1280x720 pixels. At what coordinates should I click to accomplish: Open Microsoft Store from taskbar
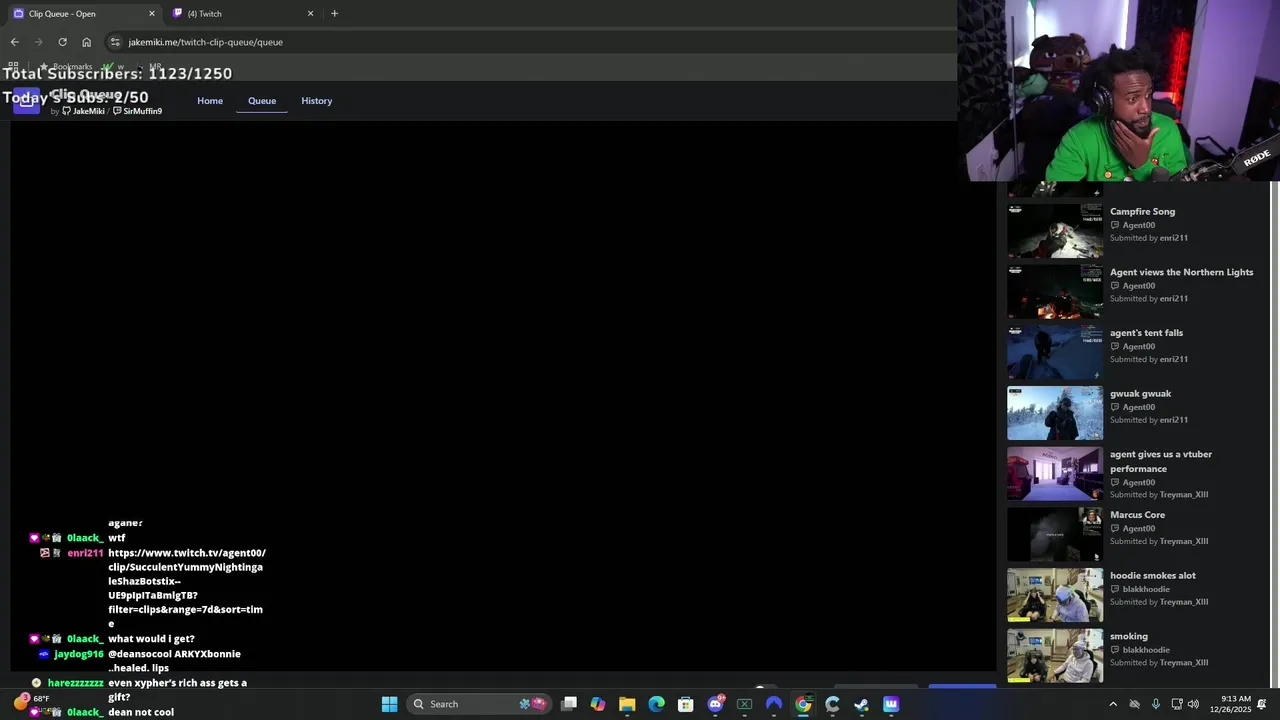pyautogui.click(x=686, y=704)
